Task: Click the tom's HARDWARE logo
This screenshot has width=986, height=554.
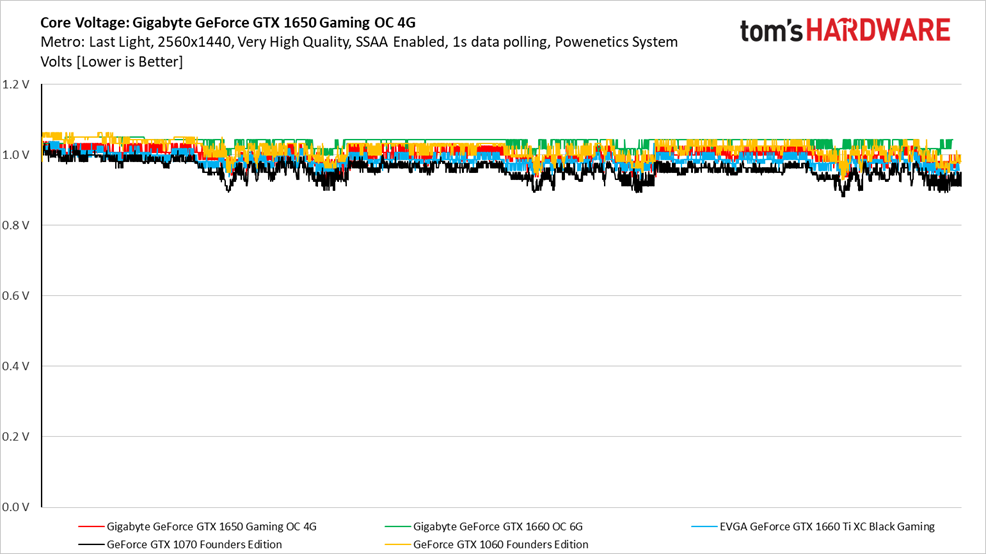Action: click(x=845, y=30)
